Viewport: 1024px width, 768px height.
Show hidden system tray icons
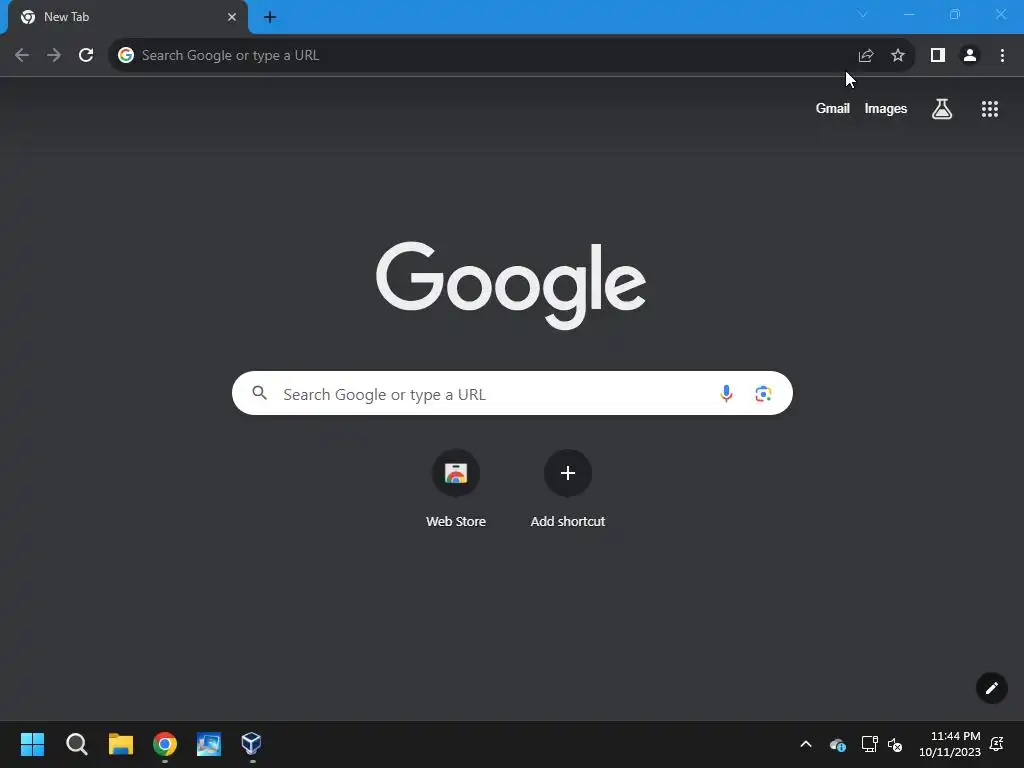point(806,744)
